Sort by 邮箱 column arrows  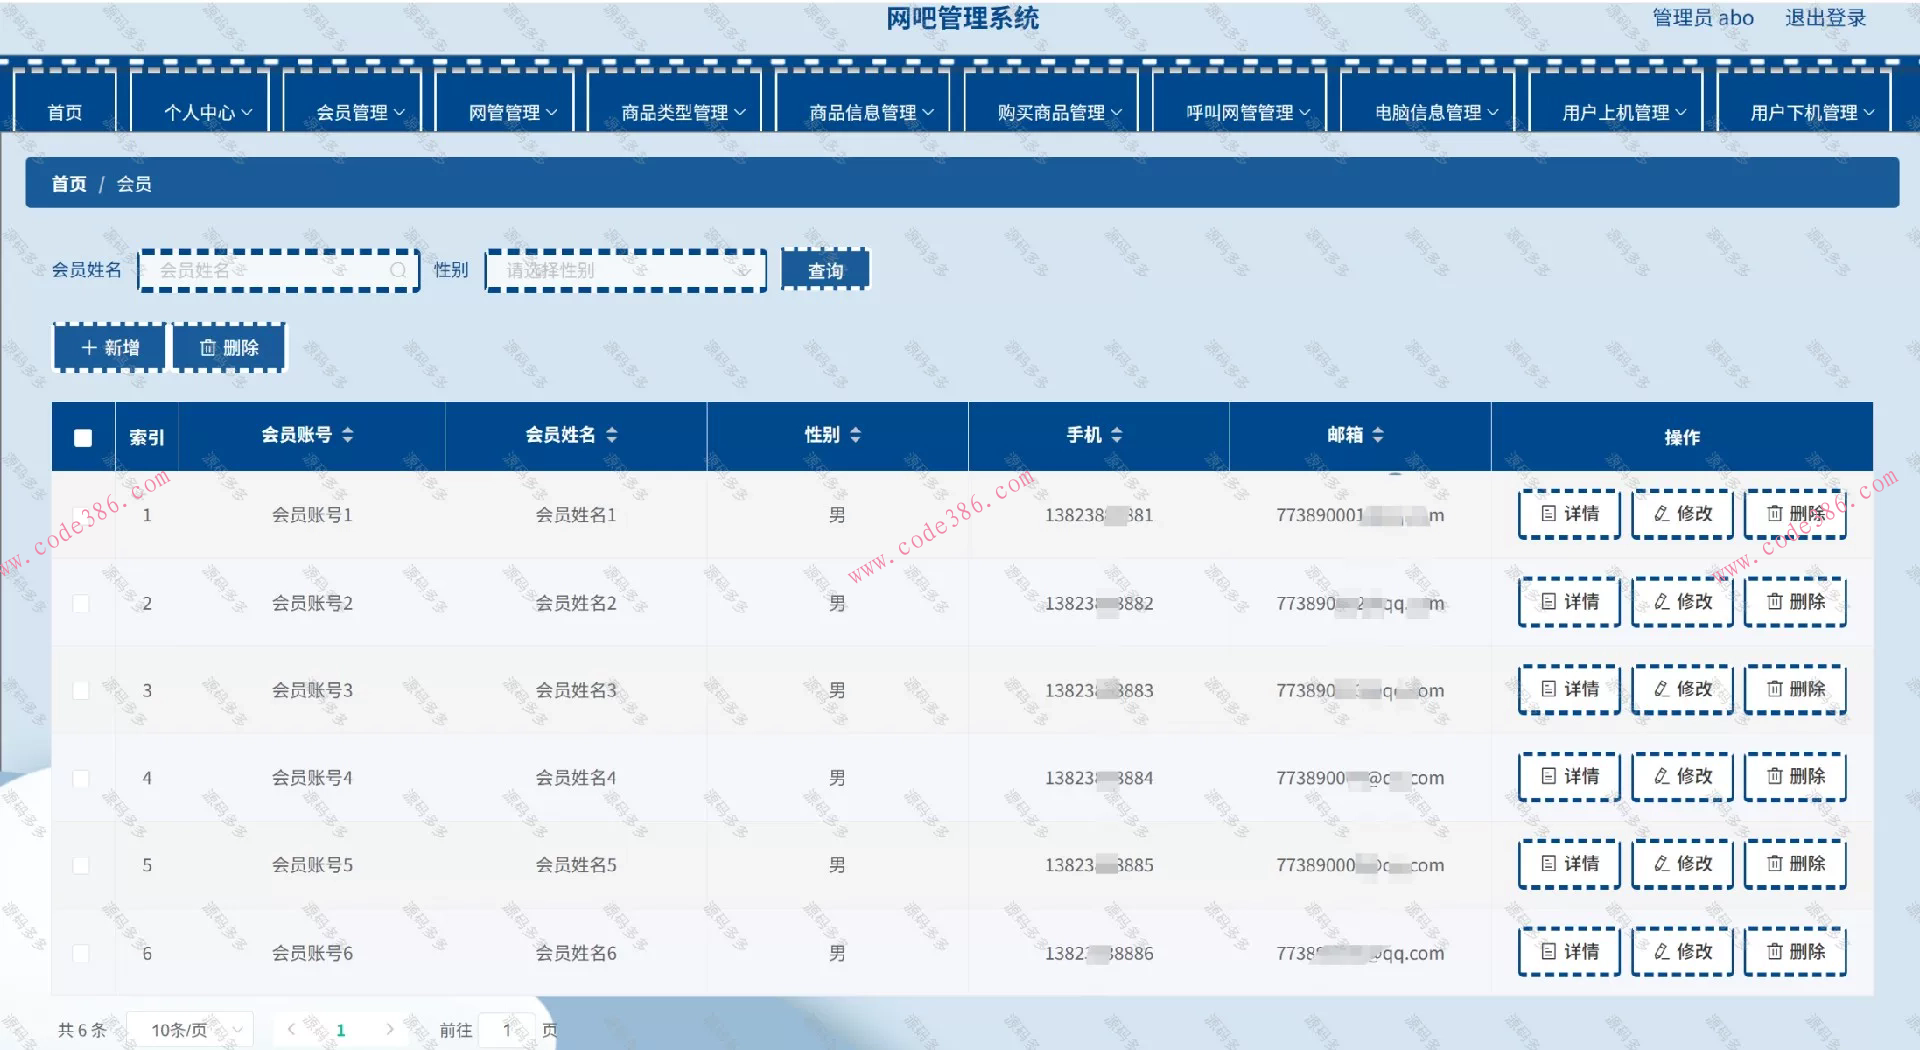[1378, 435]
